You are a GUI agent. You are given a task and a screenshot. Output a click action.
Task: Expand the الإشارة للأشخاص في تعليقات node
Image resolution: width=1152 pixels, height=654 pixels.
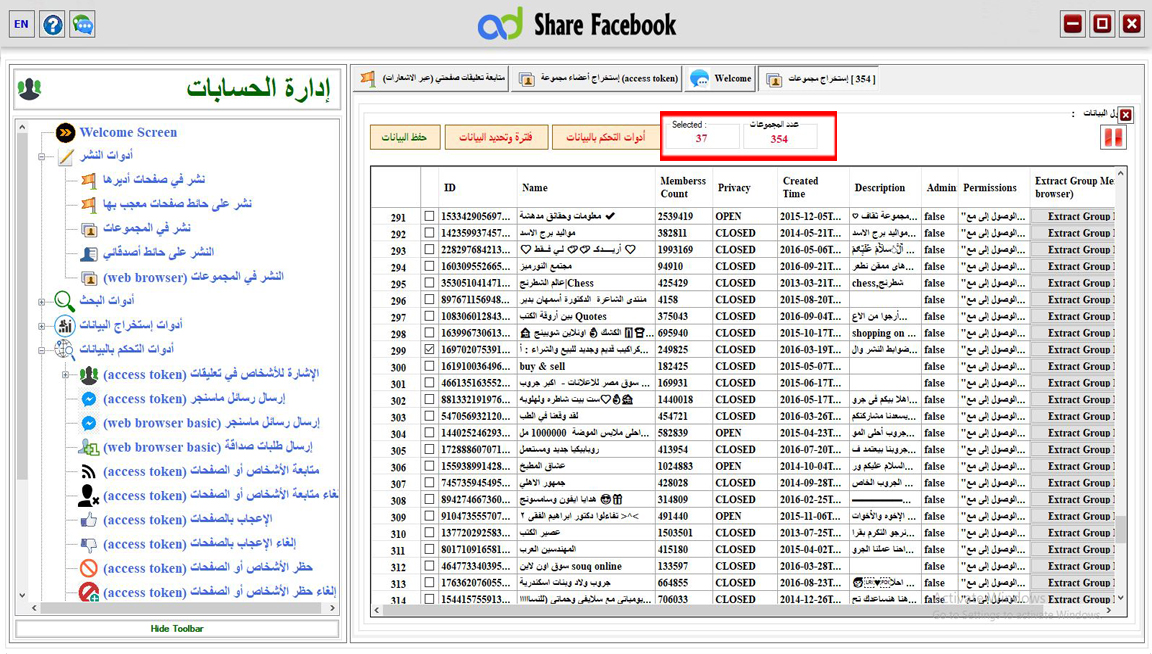[65, 375]
